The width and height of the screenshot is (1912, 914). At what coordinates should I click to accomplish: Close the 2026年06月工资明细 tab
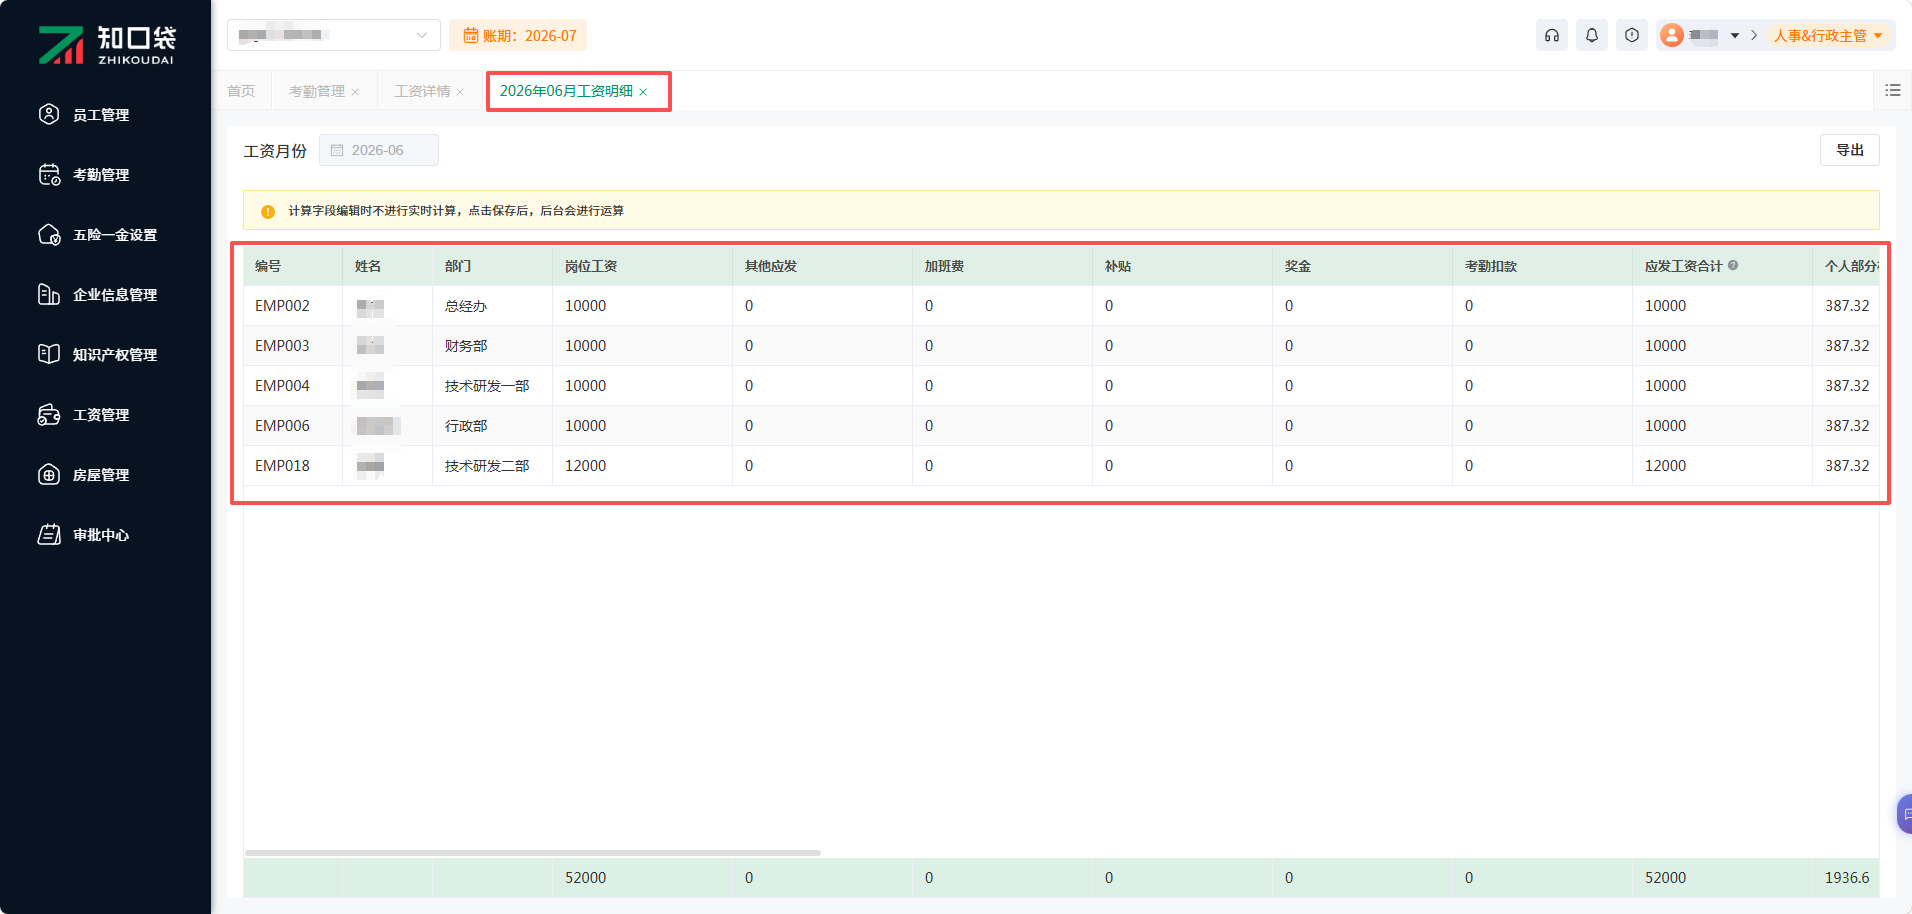point(643,92)
